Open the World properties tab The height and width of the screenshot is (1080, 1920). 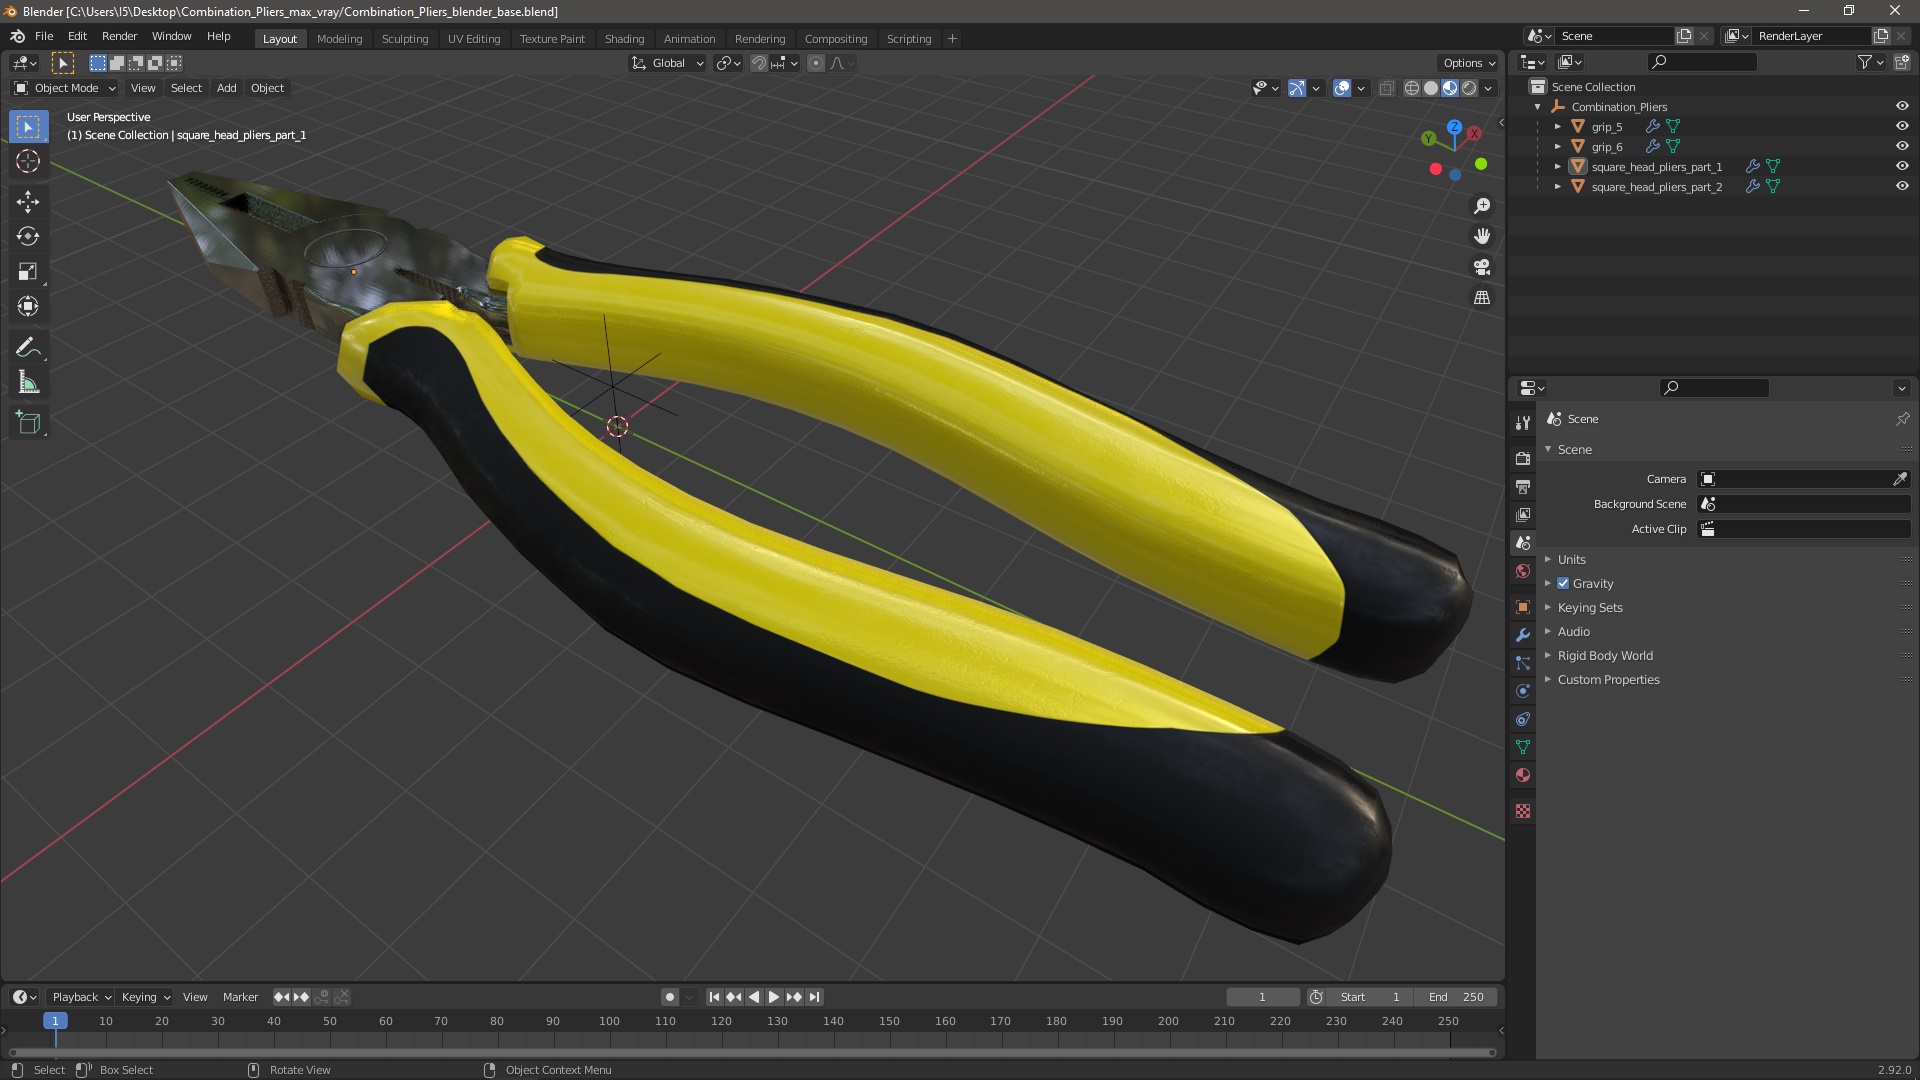click(x=1523, y=571)
